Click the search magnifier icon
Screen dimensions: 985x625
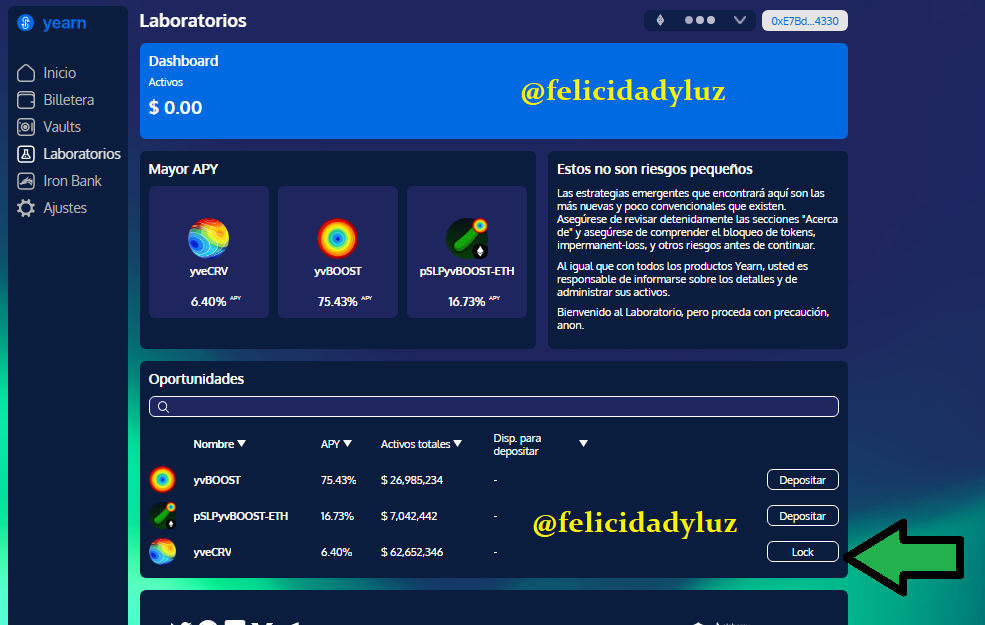pyautogui.click(x=163, y=407)
